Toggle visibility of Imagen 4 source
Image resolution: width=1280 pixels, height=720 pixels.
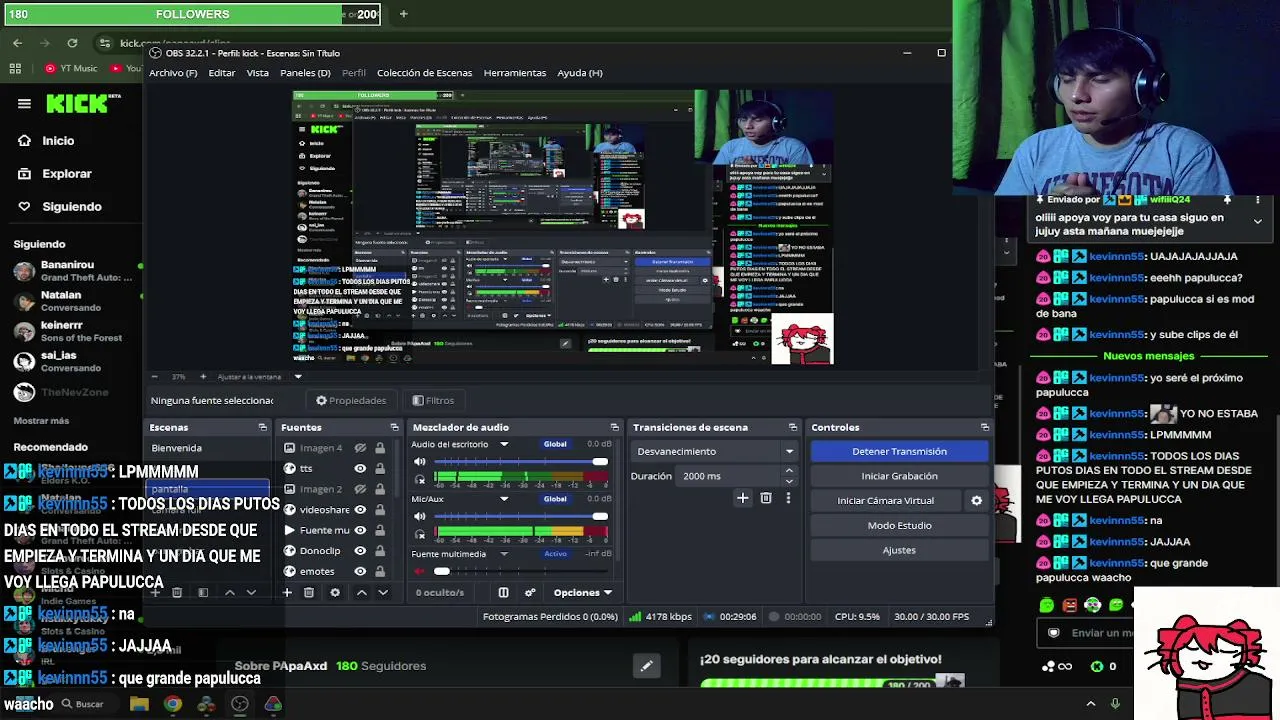pos(360,448)
